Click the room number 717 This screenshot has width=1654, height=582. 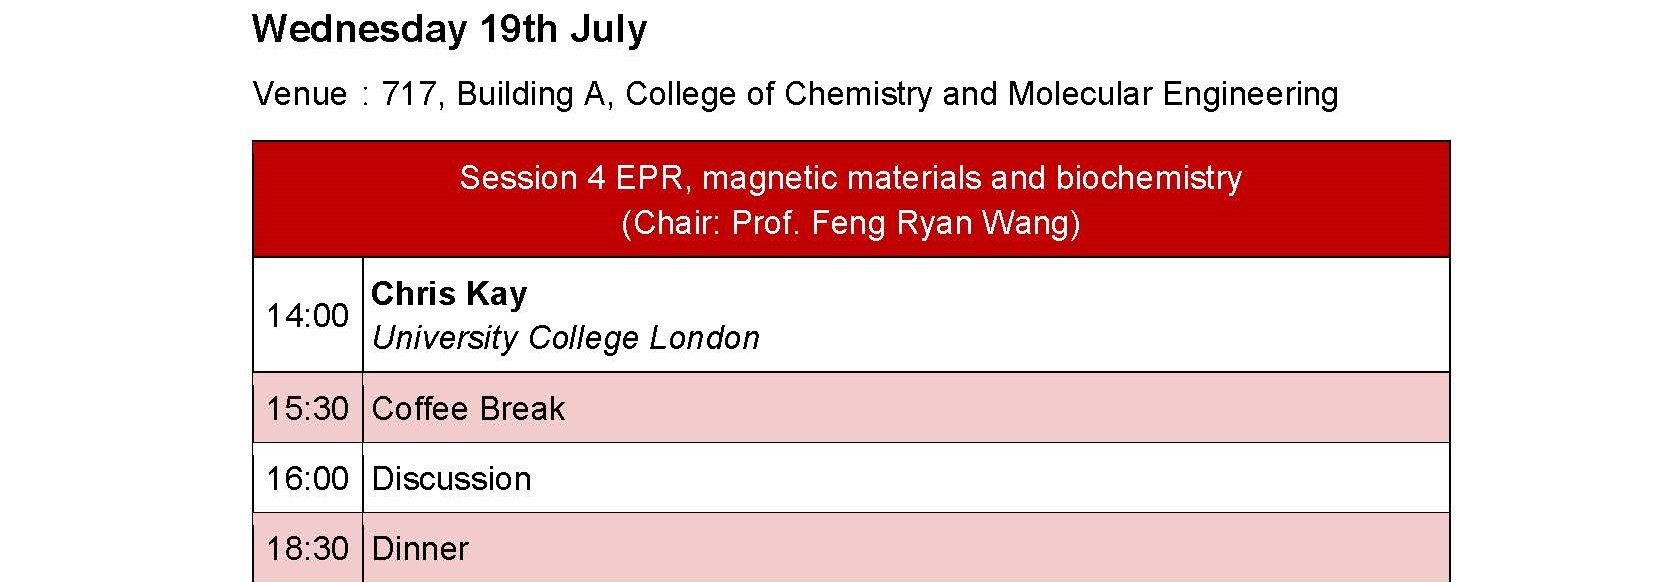pyautogui.click(x=409, y=94)
